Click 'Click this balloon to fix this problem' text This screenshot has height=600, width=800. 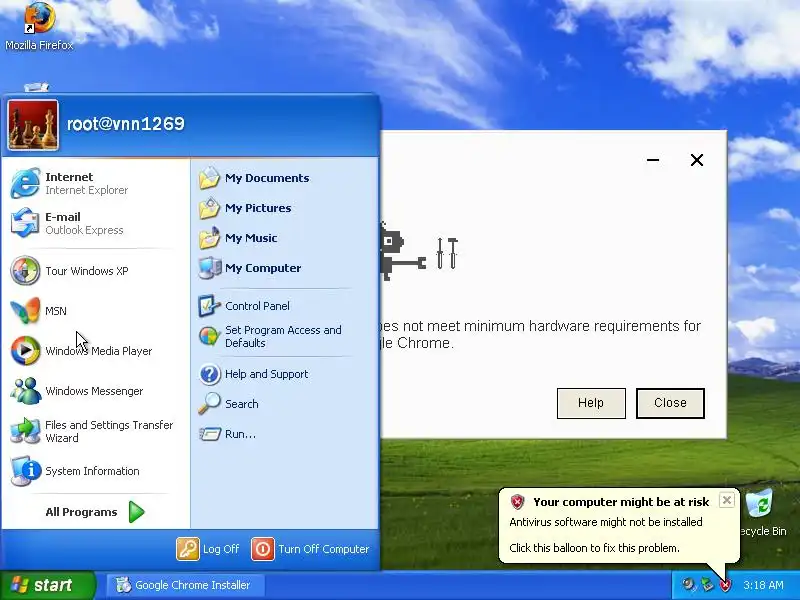(x=594, y=548)
